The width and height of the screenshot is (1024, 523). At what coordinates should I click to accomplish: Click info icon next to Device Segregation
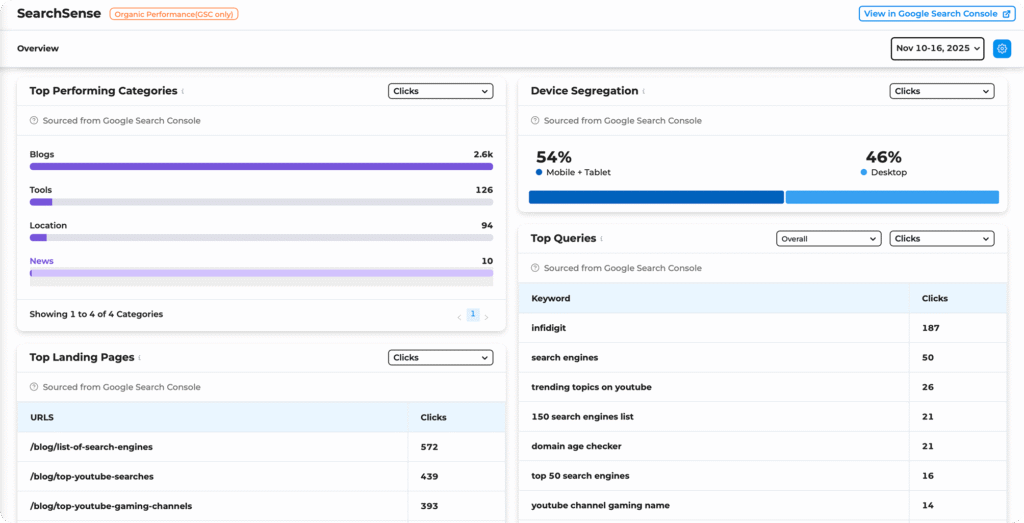click(x=644, y=92)
